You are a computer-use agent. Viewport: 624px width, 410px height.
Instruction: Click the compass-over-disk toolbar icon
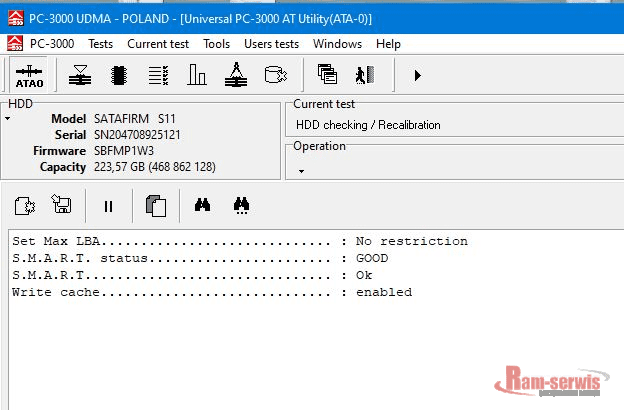coord(236,74)
